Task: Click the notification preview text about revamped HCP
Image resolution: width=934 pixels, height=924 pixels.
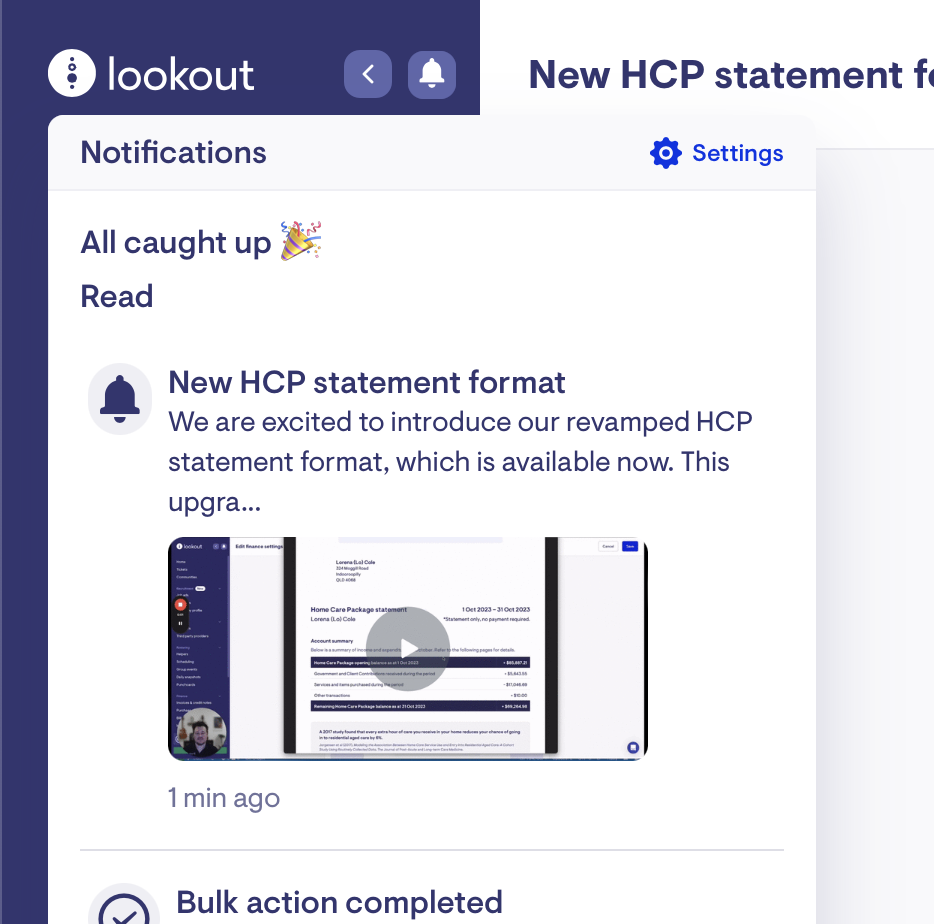Action: click(x=460, y=462)
